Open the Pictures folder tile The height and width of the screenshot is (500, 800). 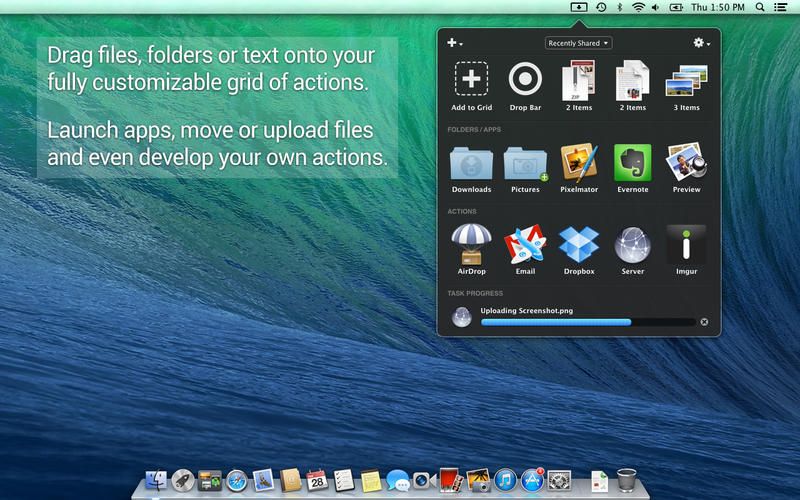pos(525,162)
